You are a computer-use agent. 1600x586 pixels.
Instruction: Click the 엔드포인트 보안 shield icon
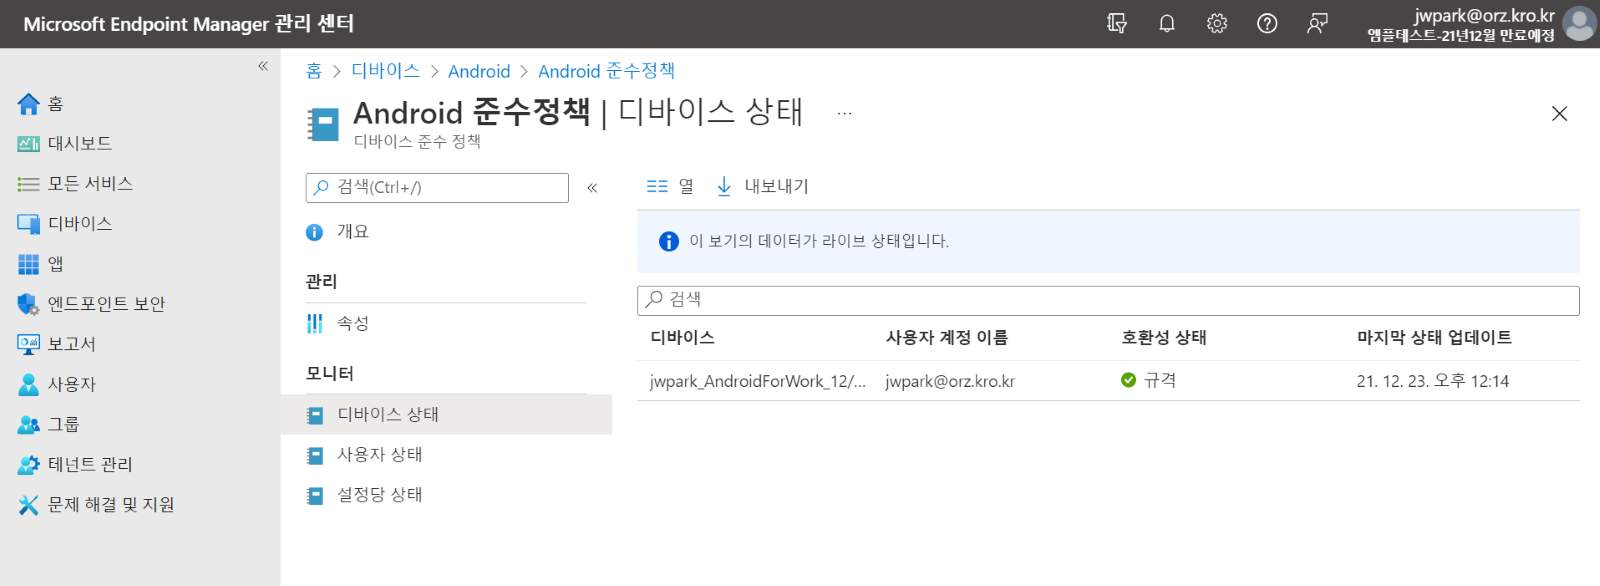click(28, 304)
